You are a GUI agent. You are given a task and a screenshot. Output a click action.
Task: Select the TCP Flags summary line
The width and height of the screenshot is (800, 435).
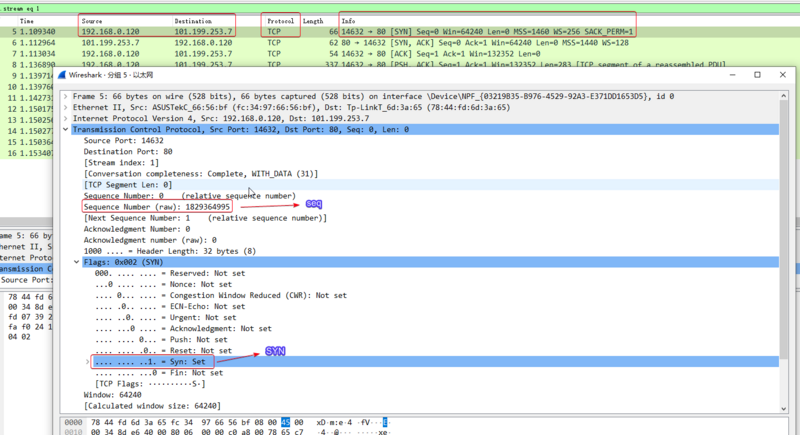point(150,384)
